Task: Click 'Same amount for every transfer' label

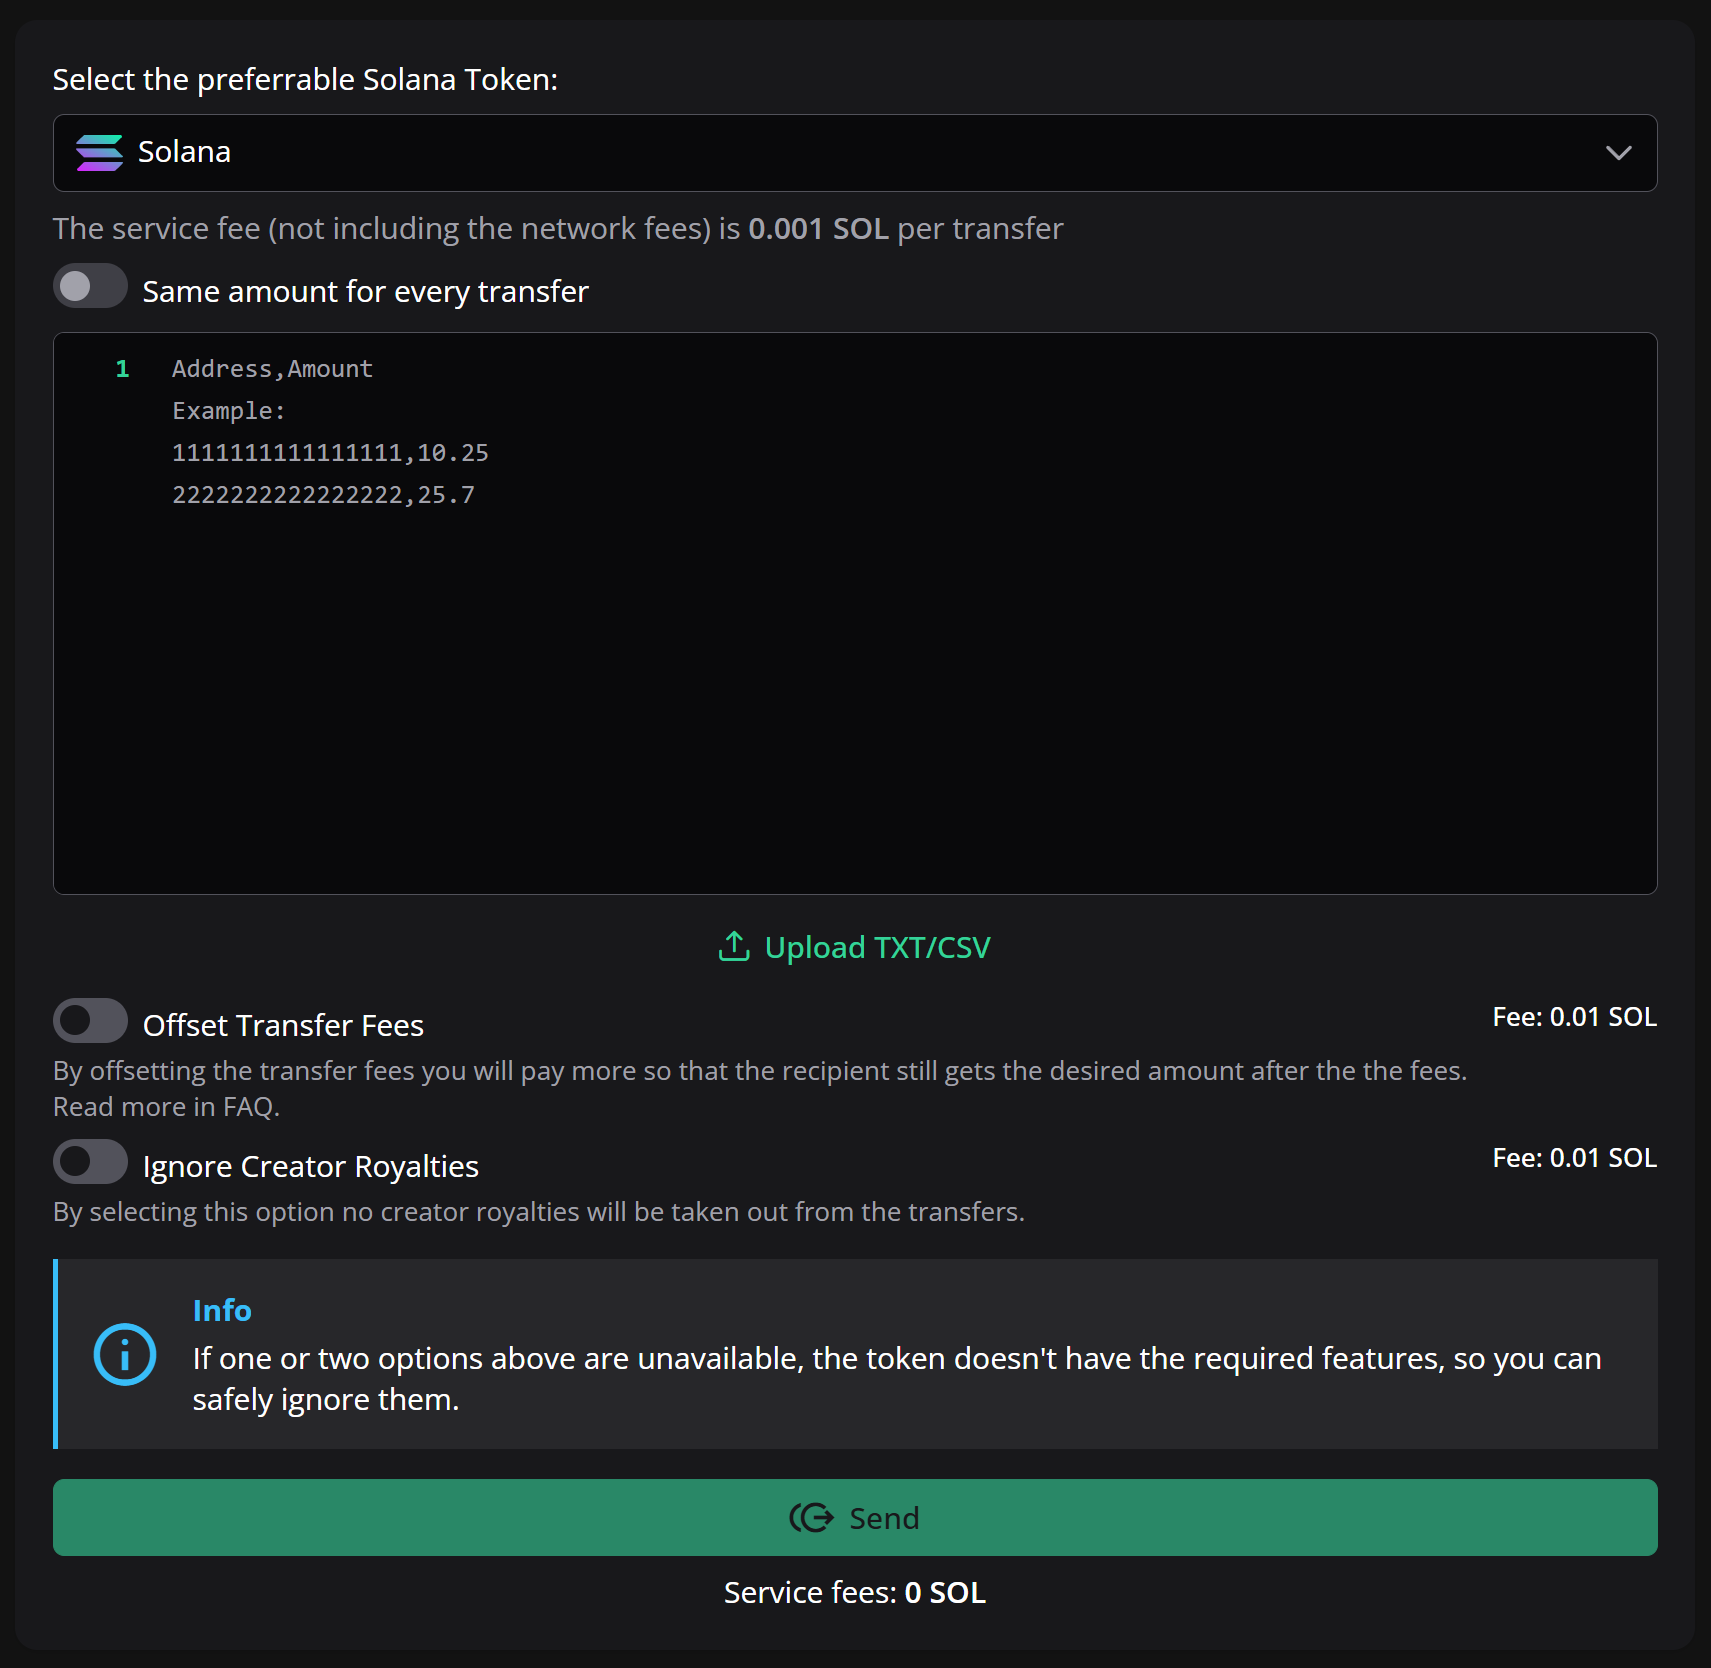Action: (x=366, y=292)
